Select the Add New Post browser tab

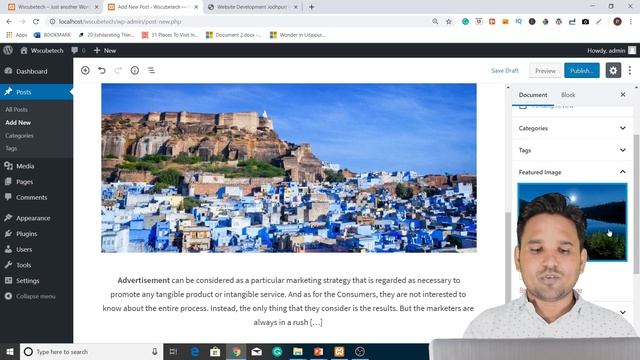152,7
